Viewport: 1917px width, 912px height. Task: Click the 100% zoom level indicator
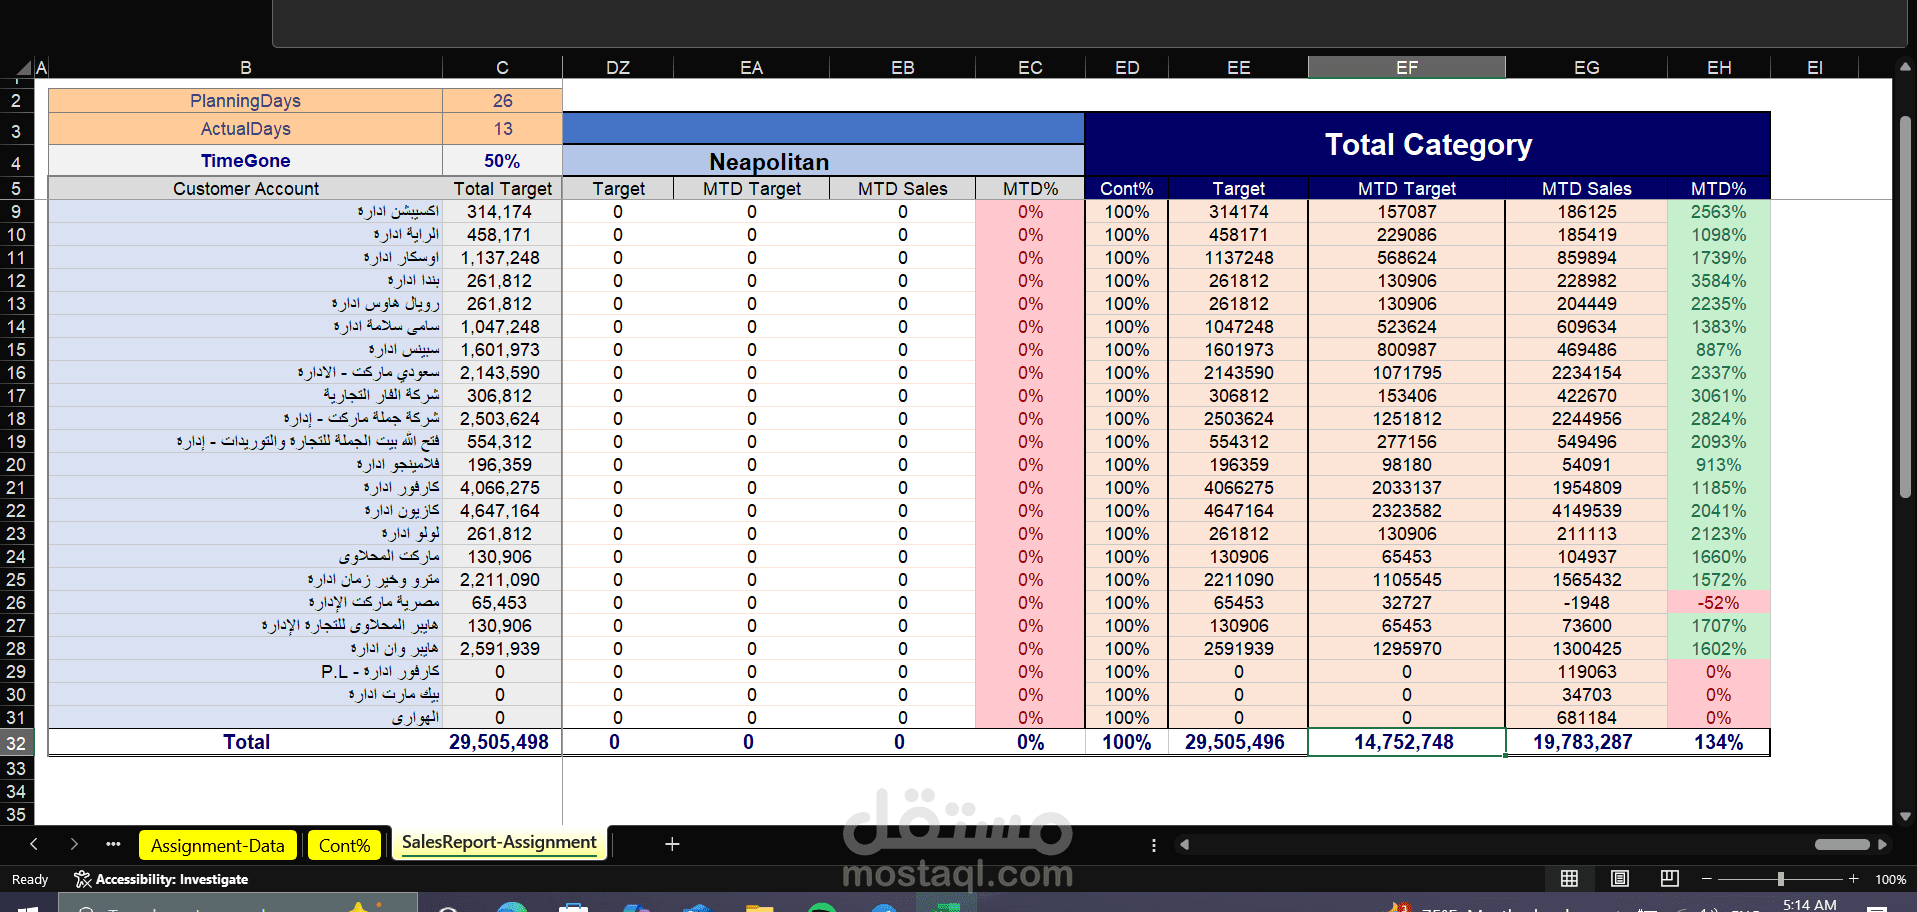click(x=1890, y=879)
